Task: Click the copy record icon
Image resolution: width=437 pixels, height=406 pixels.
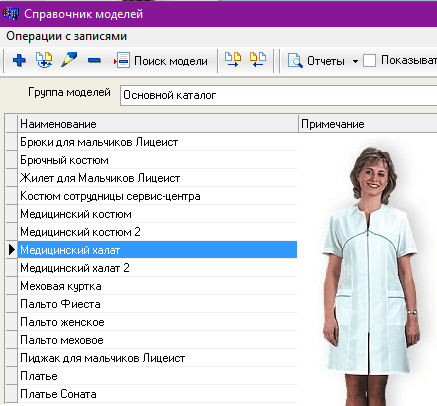Action: point(44,60)
